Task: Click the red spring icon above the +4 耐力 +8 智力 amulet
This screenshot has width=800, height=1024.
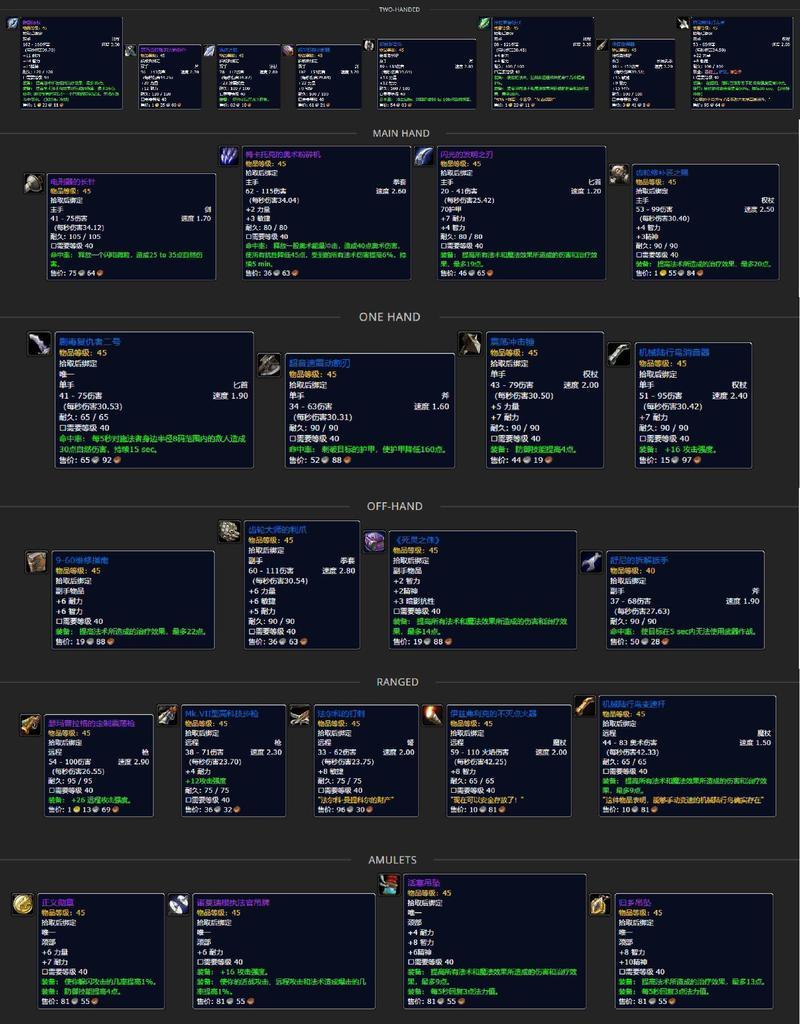Action: click(389, 885)
